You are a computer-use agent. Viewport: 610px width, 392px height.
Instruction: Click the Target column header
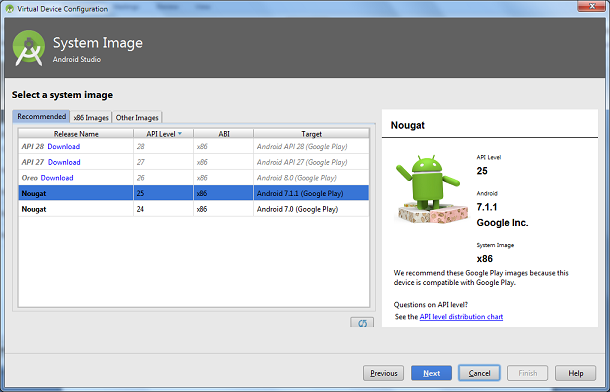(x=311, y=134)
